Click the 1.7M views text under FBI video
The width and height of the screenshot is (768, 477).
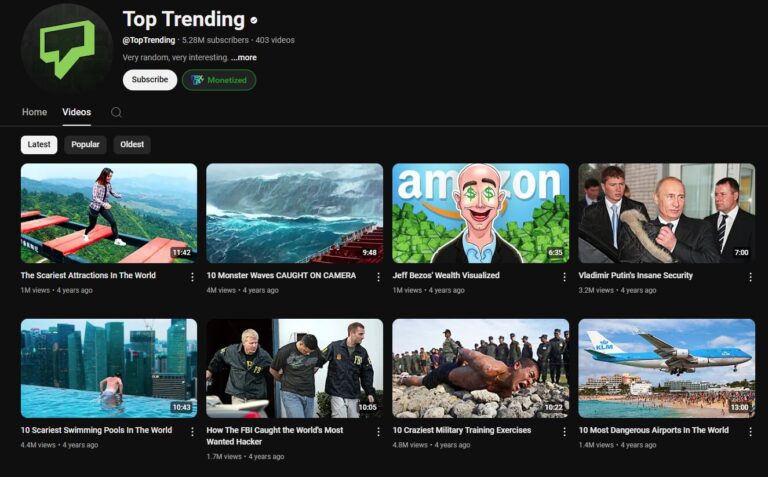[x=224, y=456]
